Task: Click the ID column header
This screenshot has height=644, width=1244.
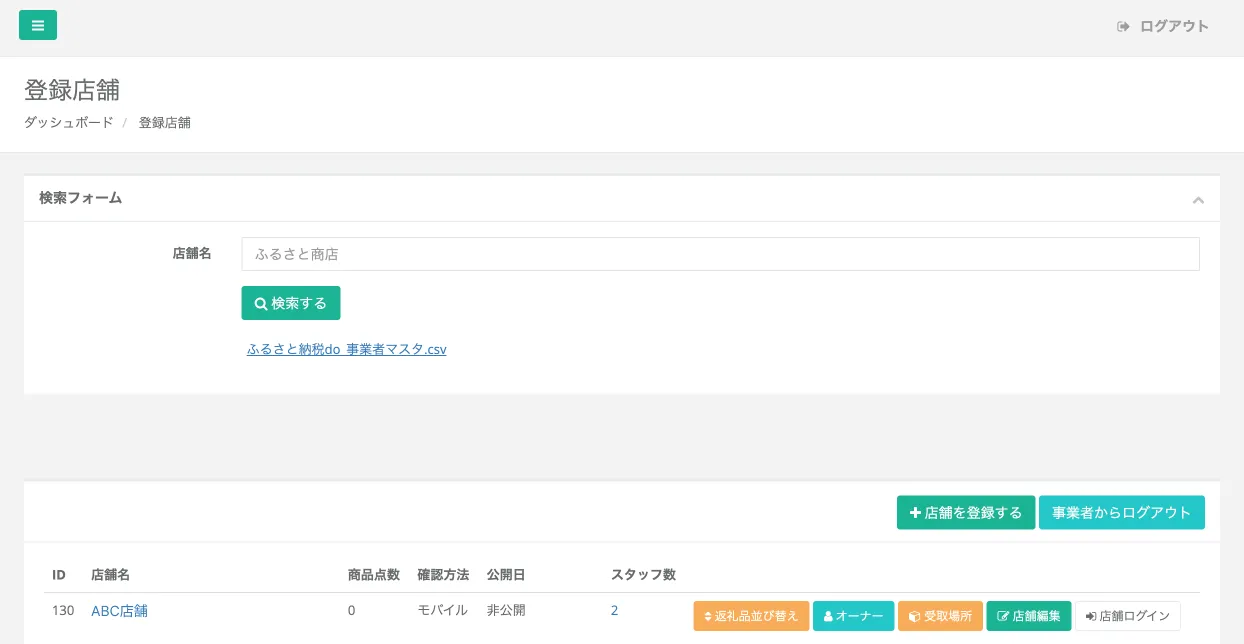Action: (x=59, y=574)
